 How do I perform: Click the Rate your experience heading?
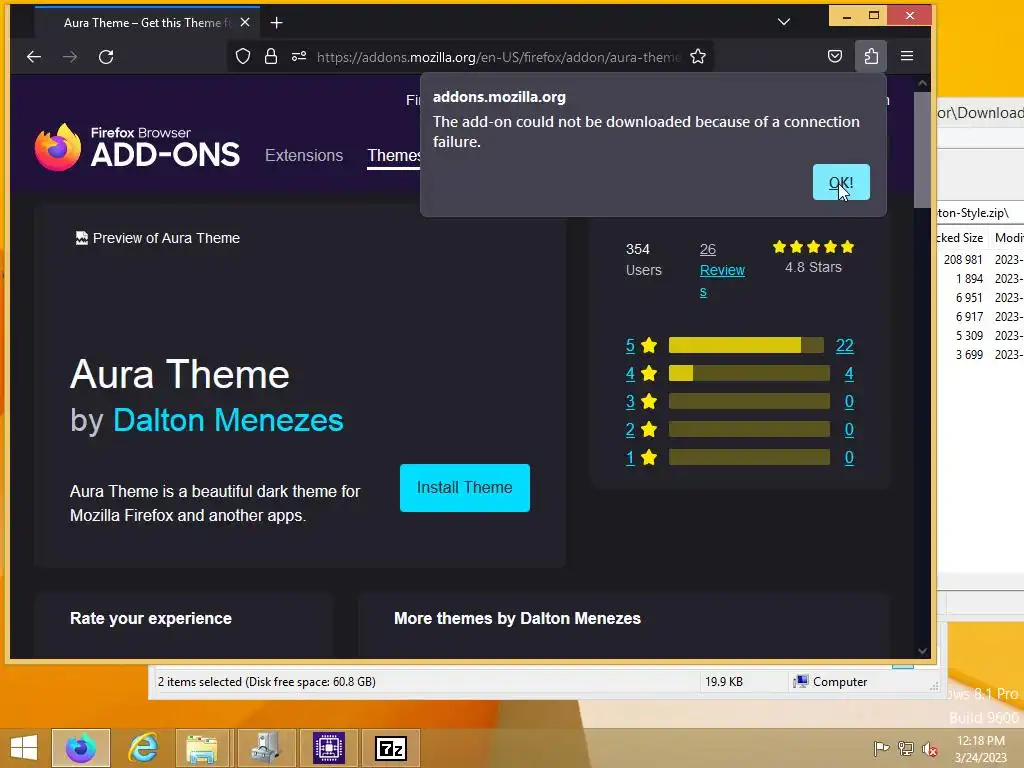pyautogui.click(x=151, y=618)
